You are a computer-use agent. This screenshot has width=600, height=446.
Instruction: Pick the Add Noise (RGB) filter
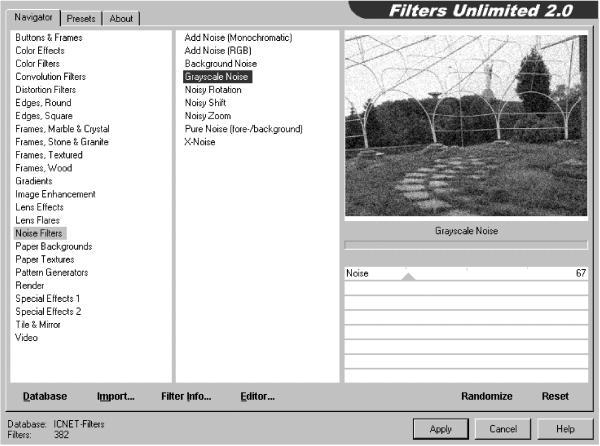pyautogui.click(x=218, y=50)
